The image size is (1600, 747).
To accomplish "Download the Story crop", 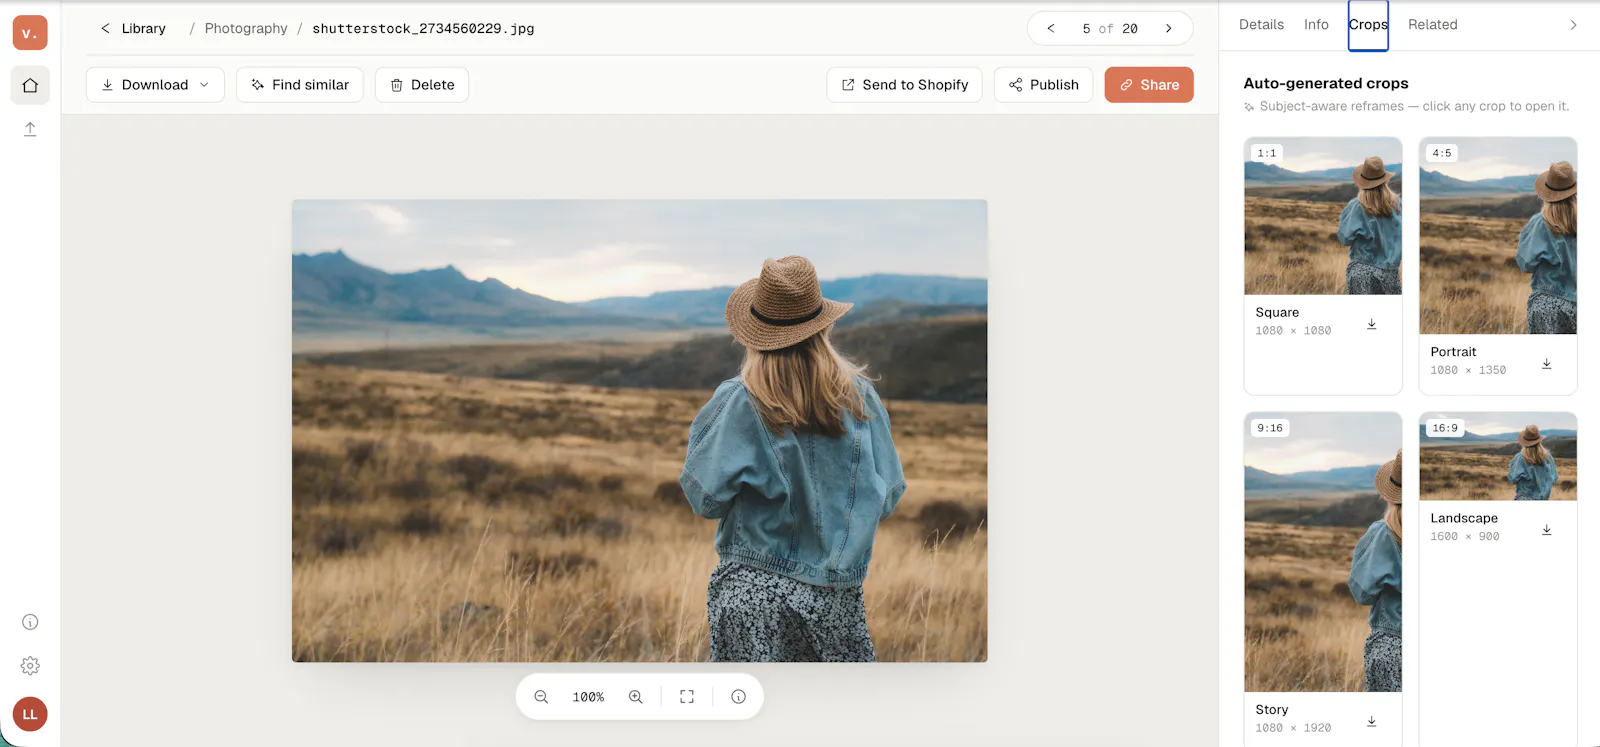I will [1372, 721].
